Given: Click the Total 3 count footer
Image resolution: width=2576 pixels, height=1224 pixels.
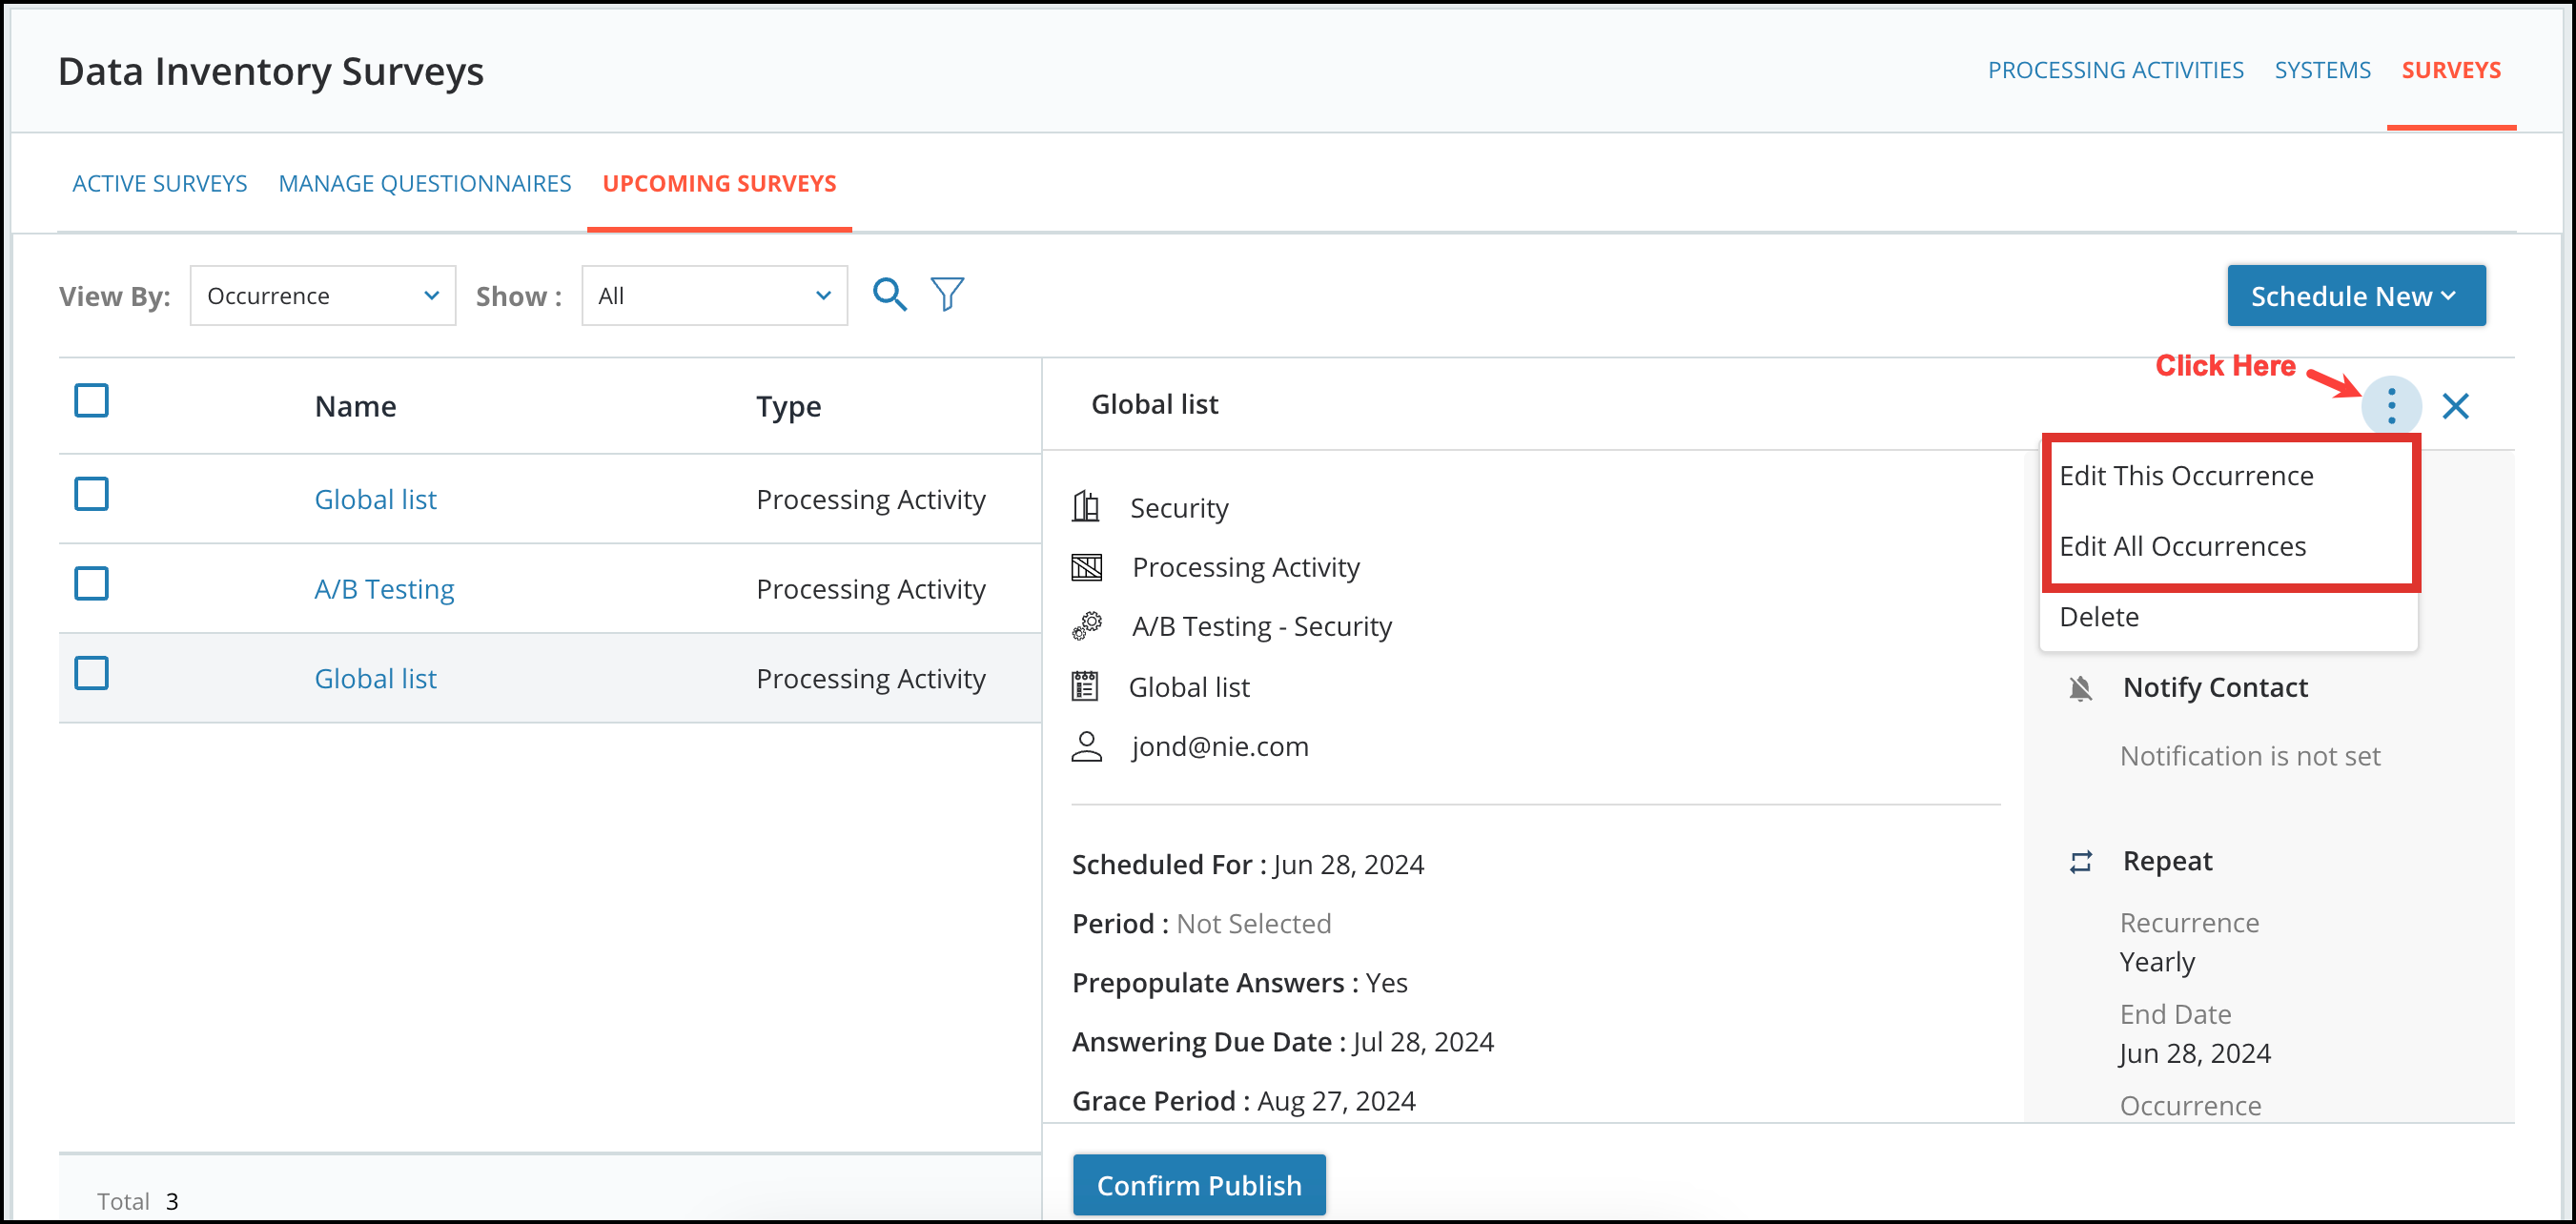Looking at the screenshot, I should point(138,1201).
